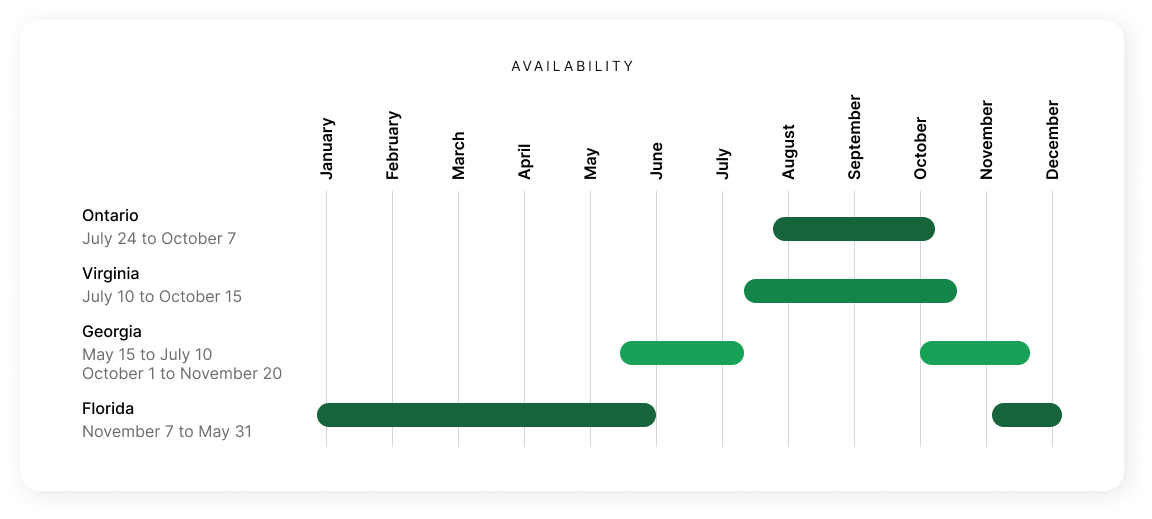The image size is (1152, 519).
Task: Click the Georgia region label
Action: point(112,332)
